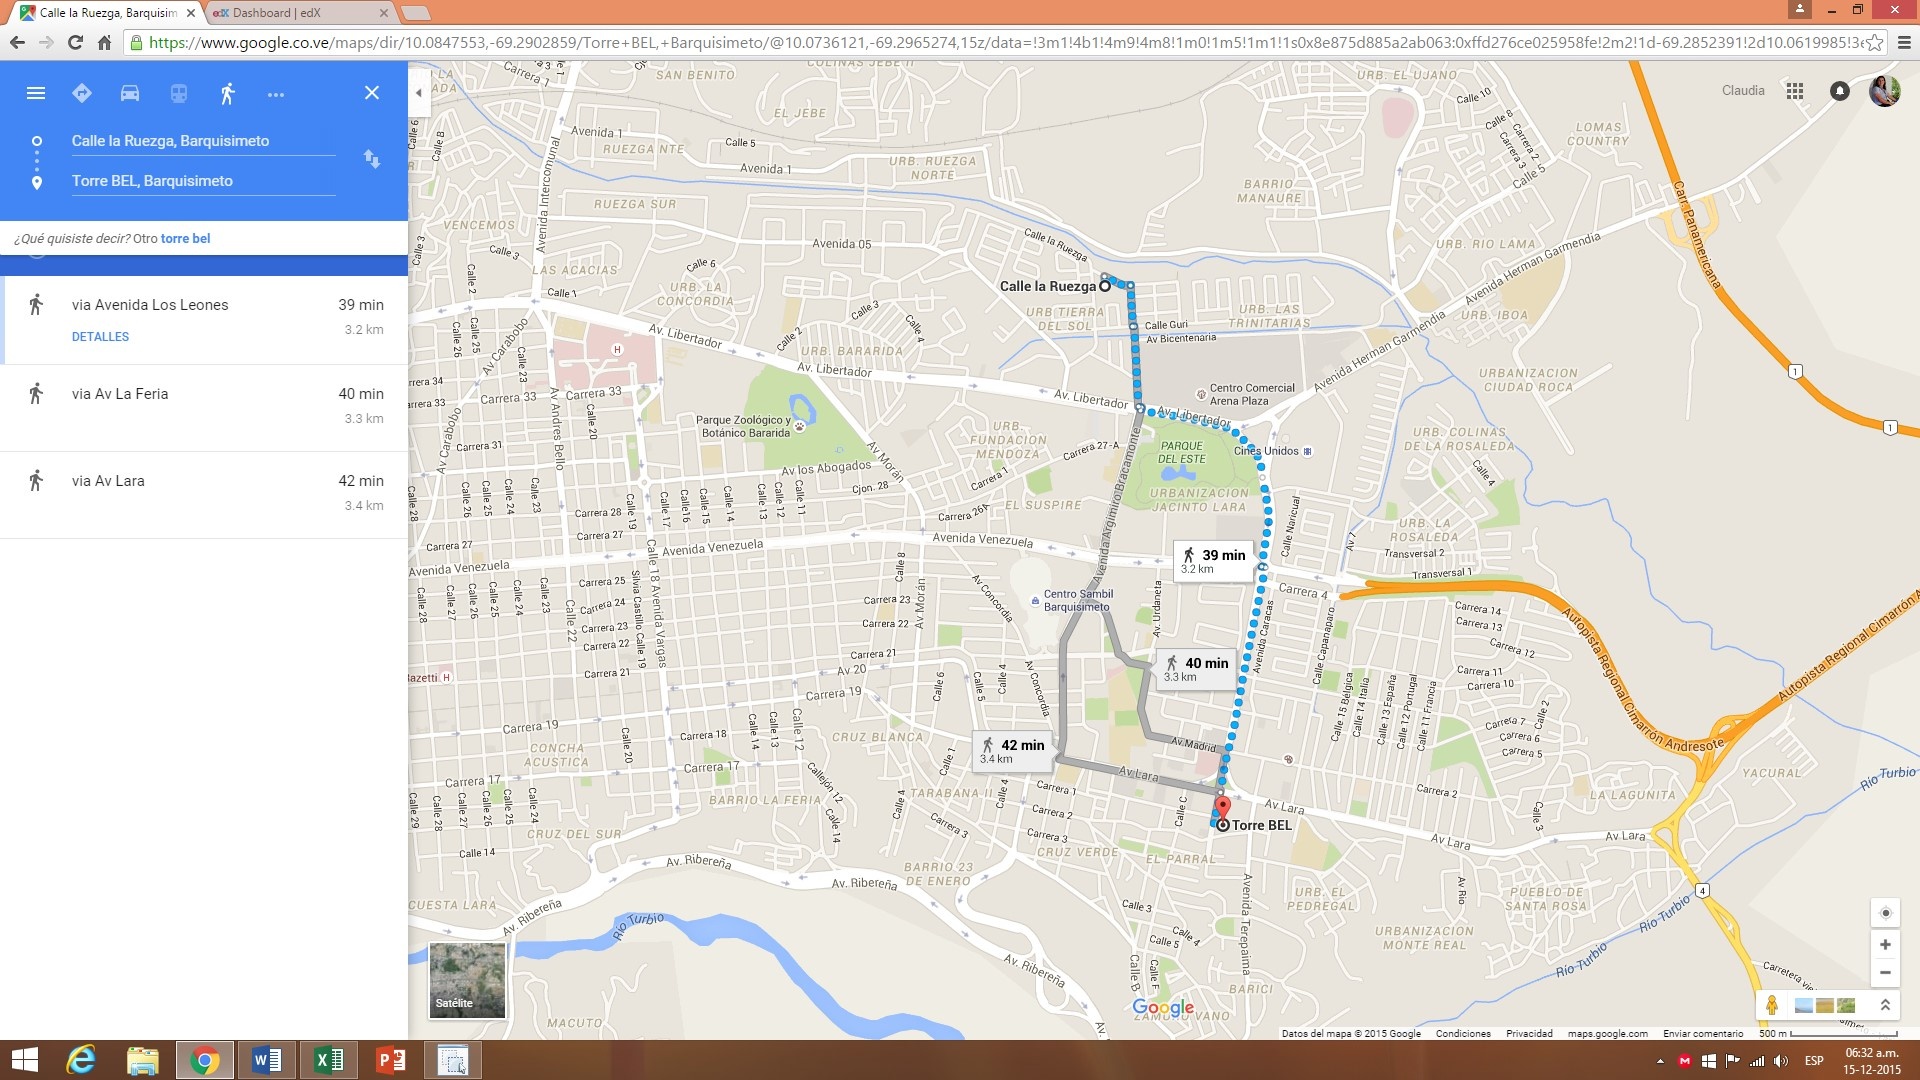Collapse the side panel arrow
Image resolution: width=1920 pixels, height=1080 pixels.
click(x=419, y=92)
